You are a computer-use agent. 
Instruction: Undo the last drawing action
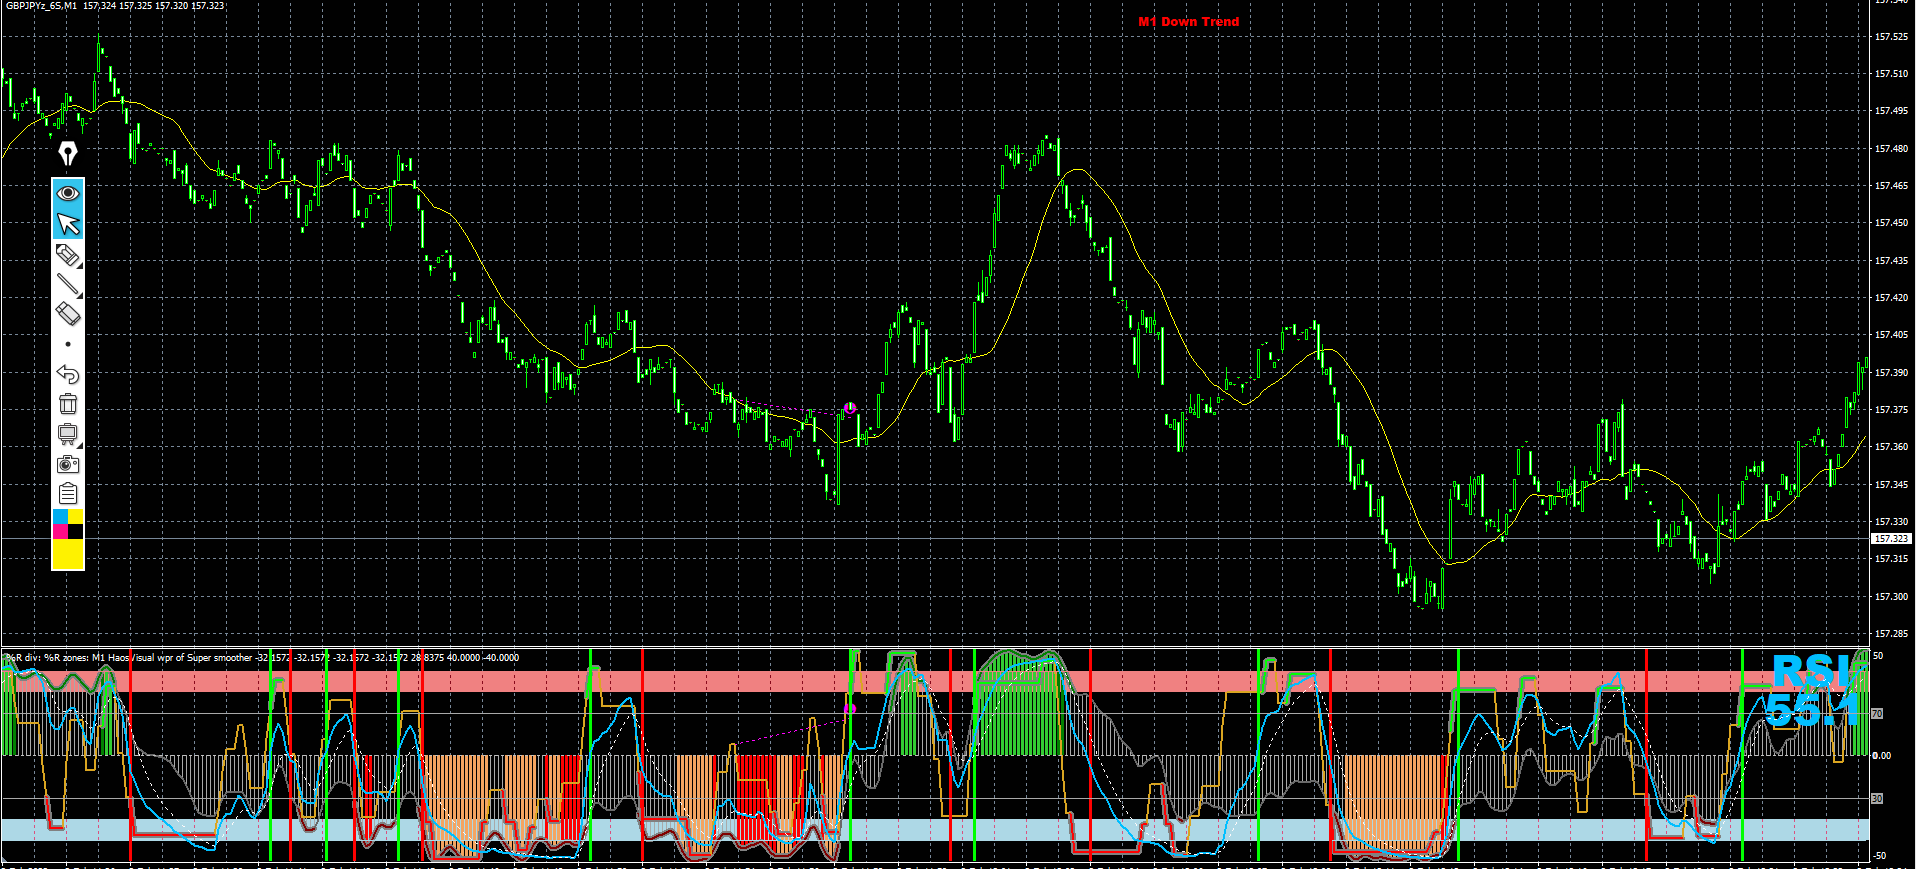[x=68, y=374]
